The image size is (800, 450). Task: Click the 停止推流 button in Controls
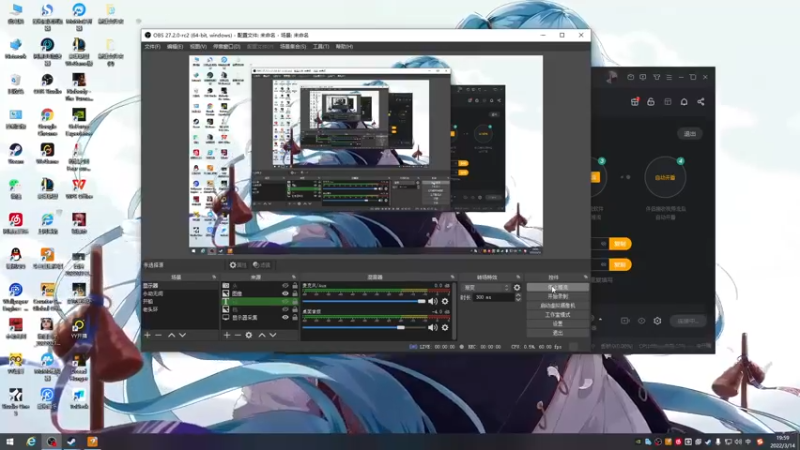tap(558, 288)
